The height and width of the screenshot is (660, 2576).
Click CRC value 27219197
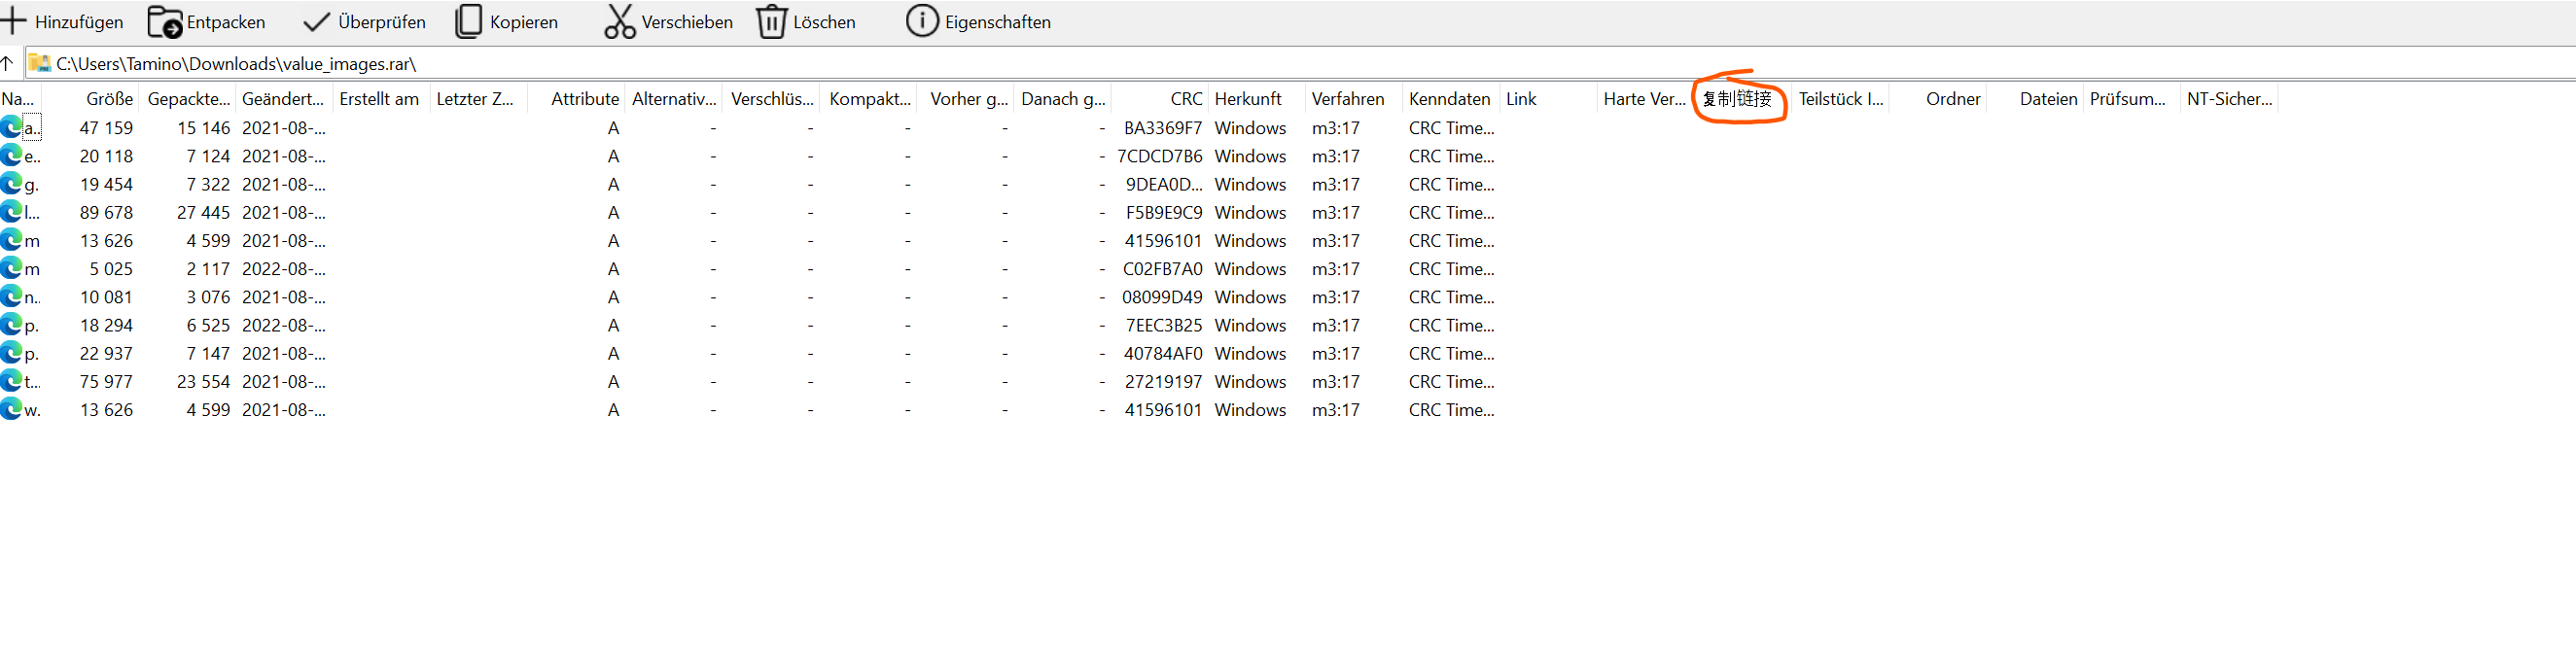coord(1163,381)
